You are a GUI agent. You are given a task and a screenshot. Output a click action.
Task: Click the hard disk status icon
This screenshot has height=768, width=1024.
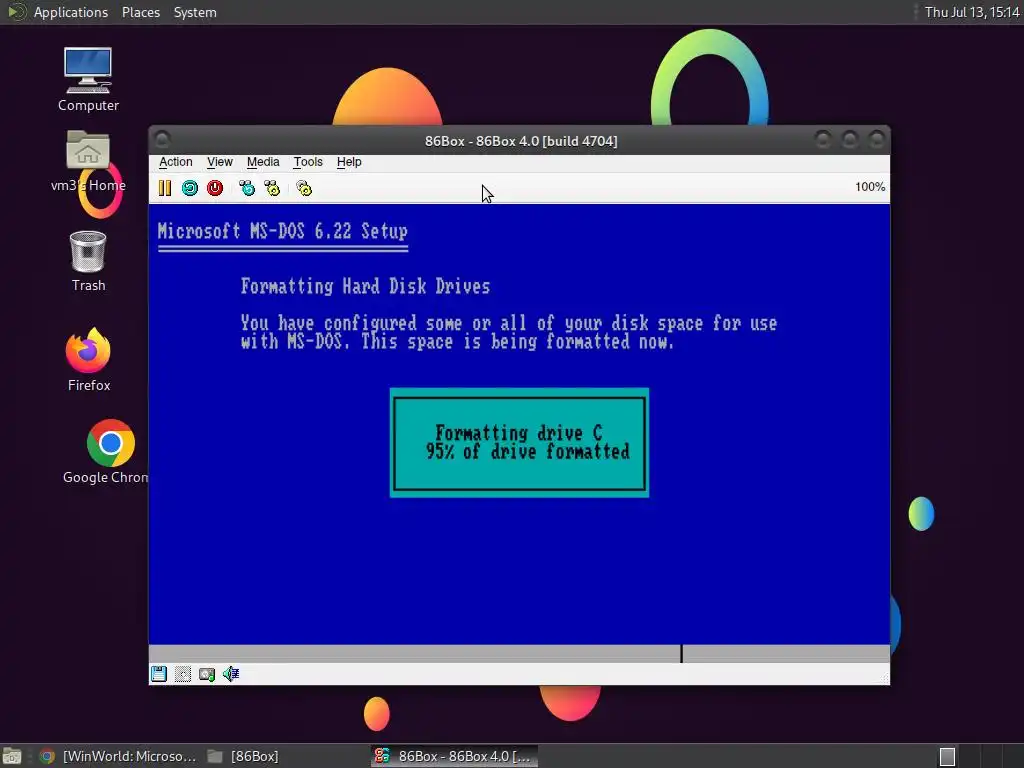coord(207,674)
